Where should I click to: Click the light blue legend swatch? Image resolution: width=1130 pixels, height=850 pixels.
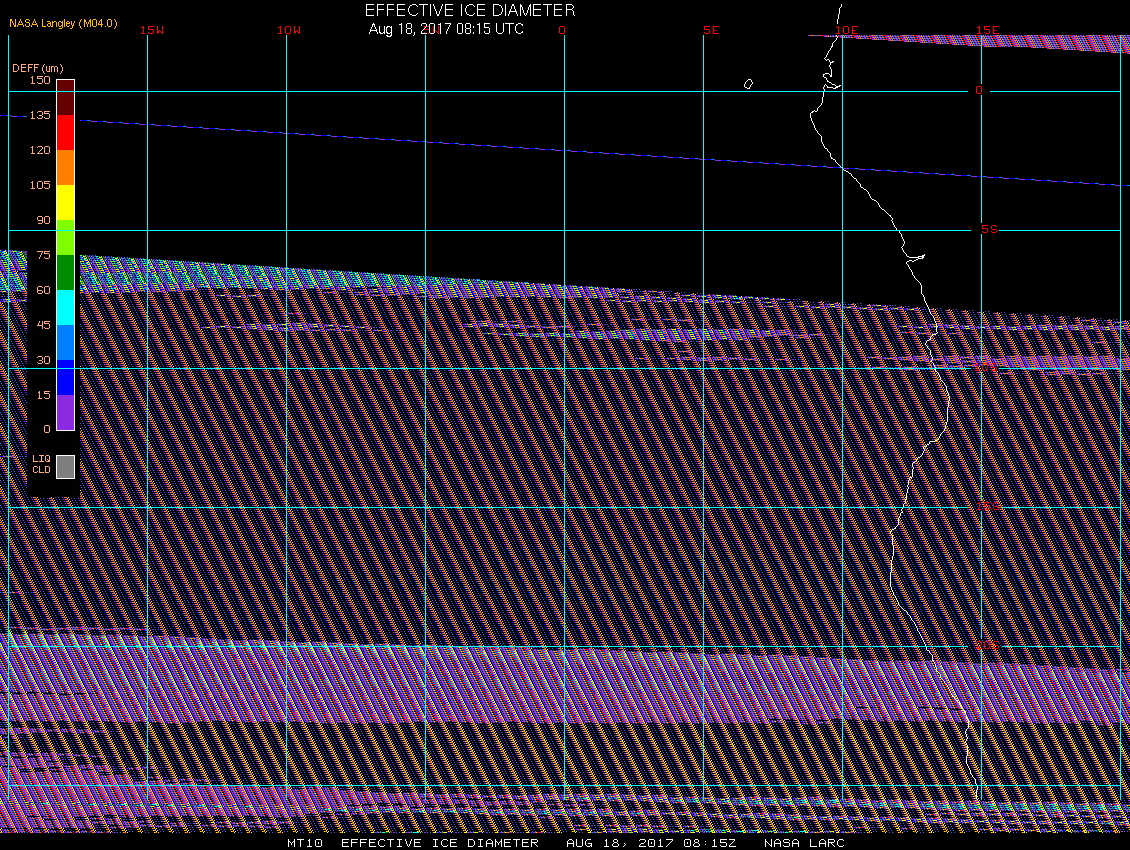66,342
